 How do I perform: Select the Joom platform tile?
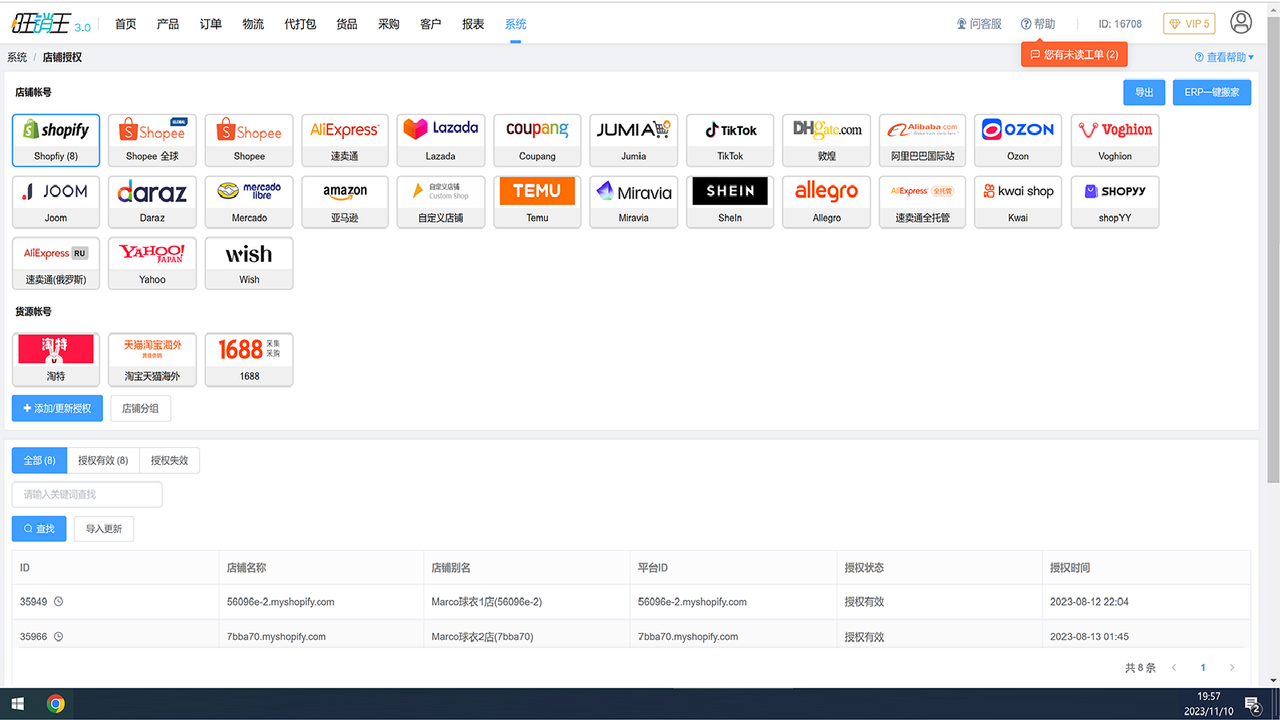(x=56, y=202)
